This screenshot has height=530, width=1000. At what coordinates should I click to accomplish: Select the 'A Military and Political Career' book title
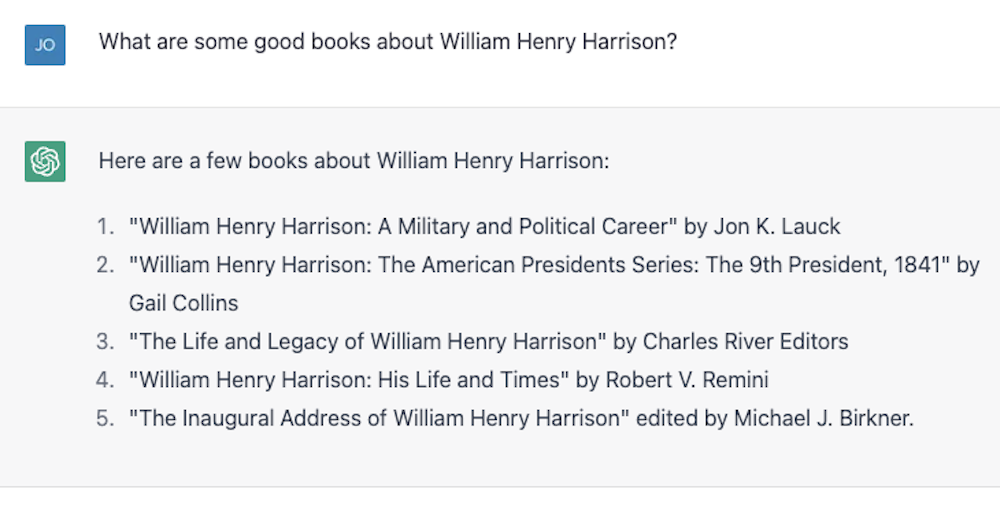(x=403, y=226)
